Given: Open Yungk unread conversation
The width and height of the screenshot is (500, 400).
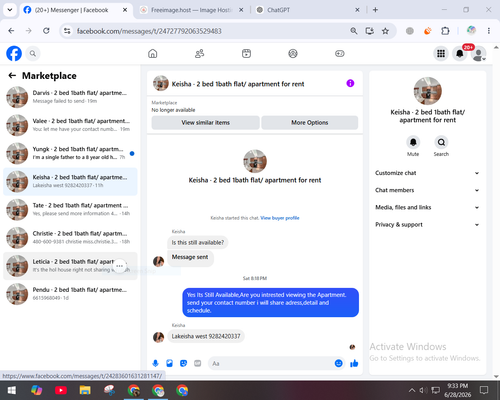Looking at the screenshot, I should tap(70, 153).
